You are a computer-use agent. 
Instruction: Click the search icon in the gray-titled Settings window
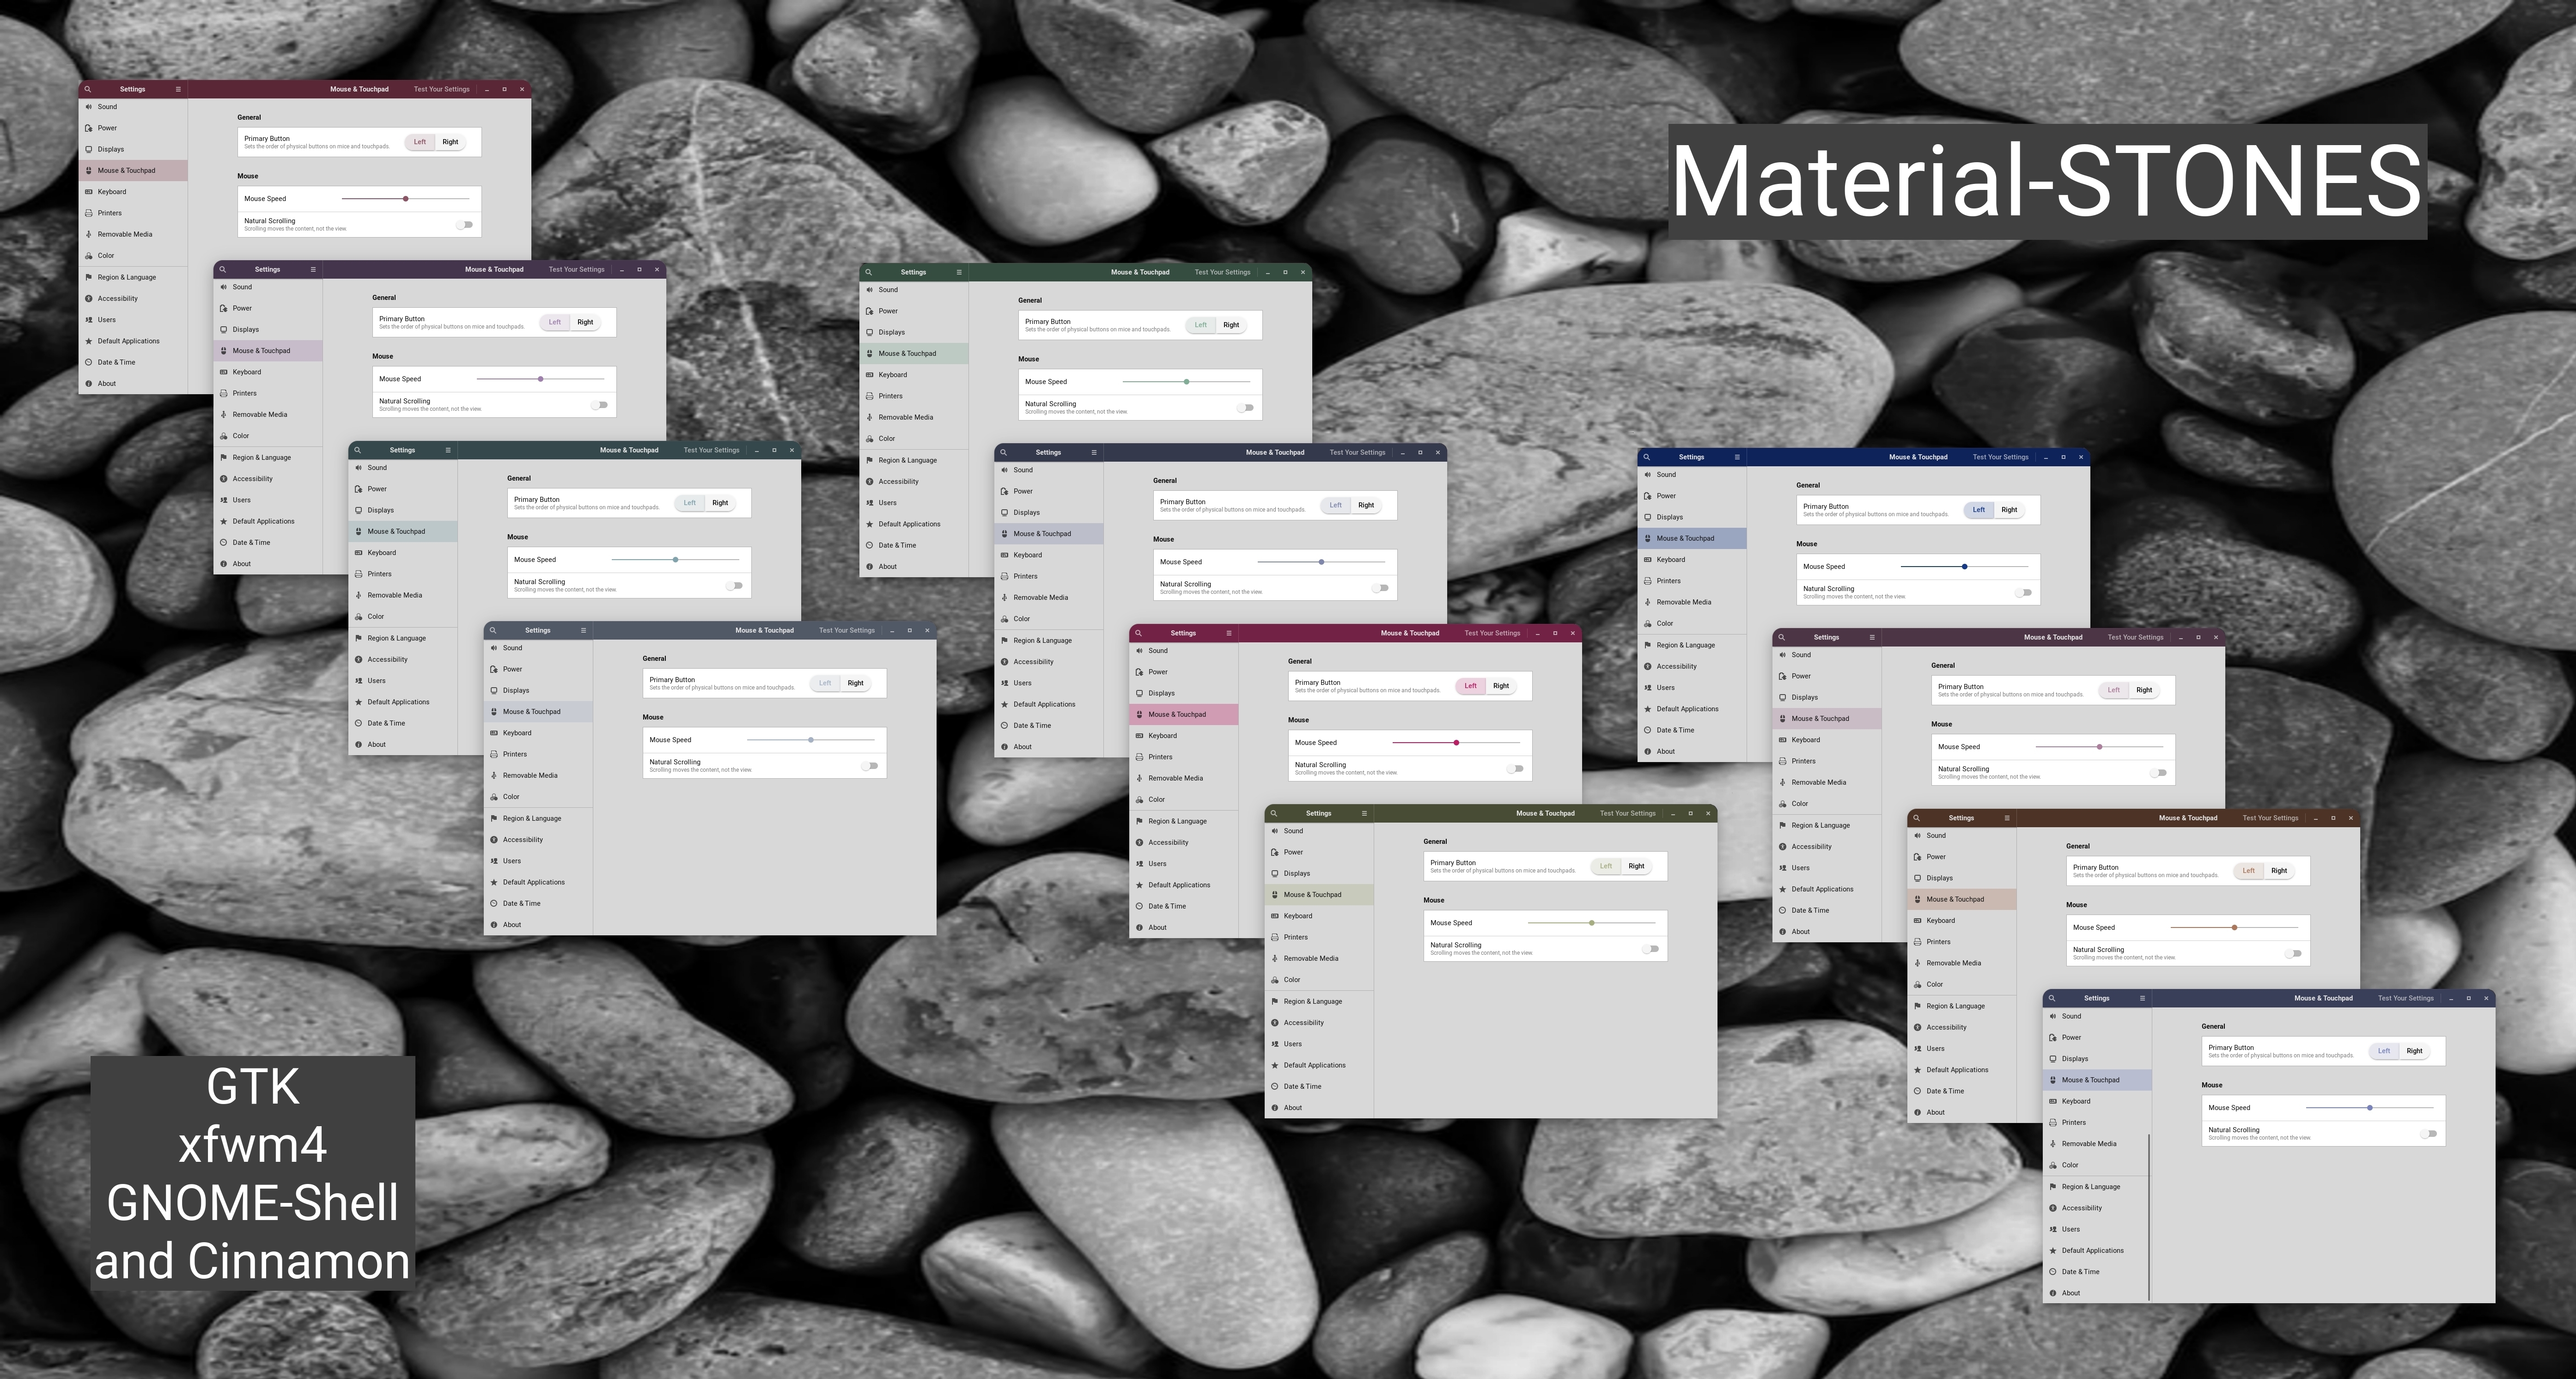tap(493, 631)
